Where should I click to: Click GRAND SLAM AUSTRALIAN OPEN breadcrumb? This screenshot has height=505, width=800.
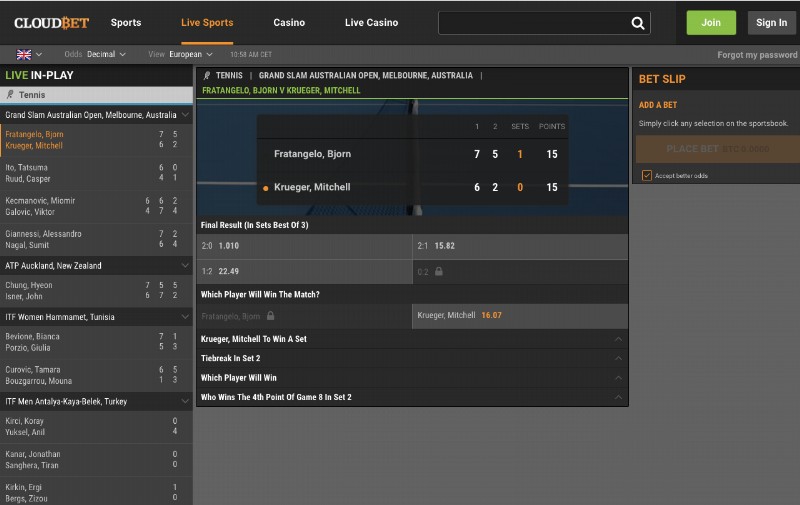pos(365,75)
